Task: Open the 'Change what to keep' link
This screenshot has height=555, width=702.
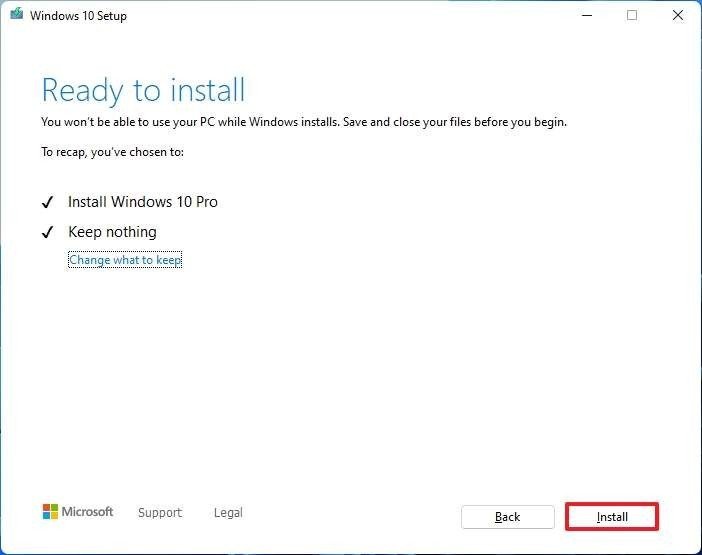Action: 125,260
